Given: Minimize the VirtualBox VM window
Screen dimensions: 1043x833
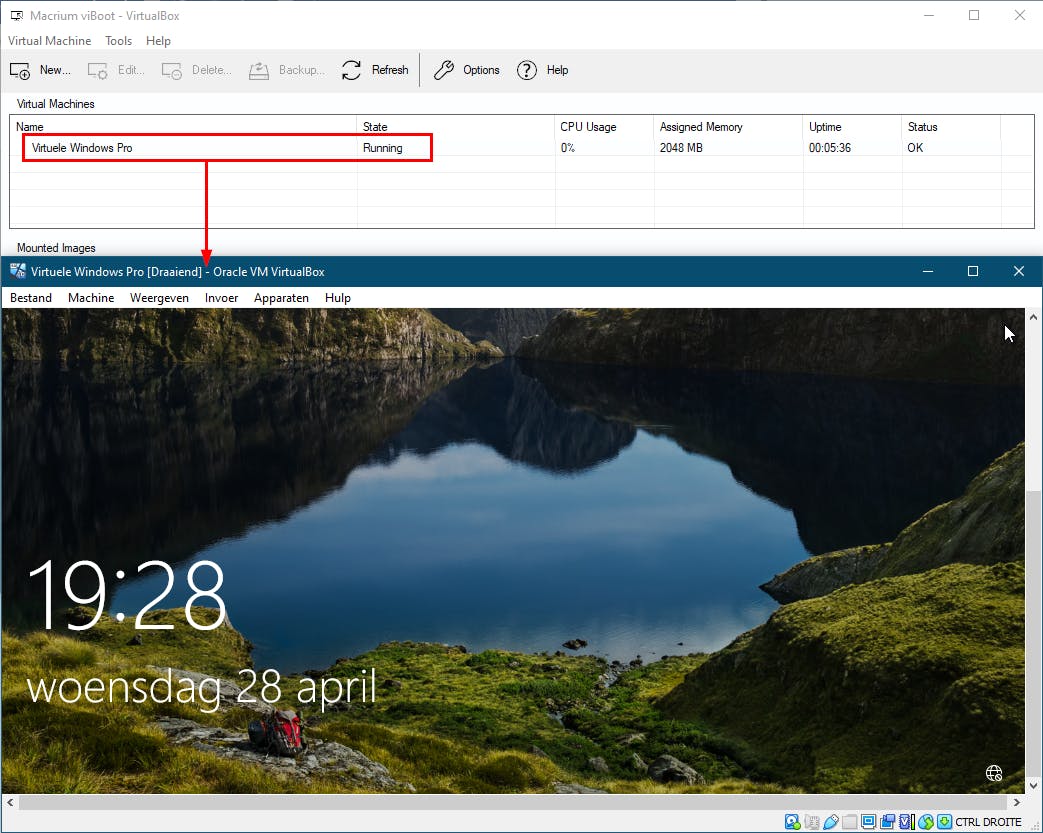Looking at the screenshot, I should click(x=928, y=271).
